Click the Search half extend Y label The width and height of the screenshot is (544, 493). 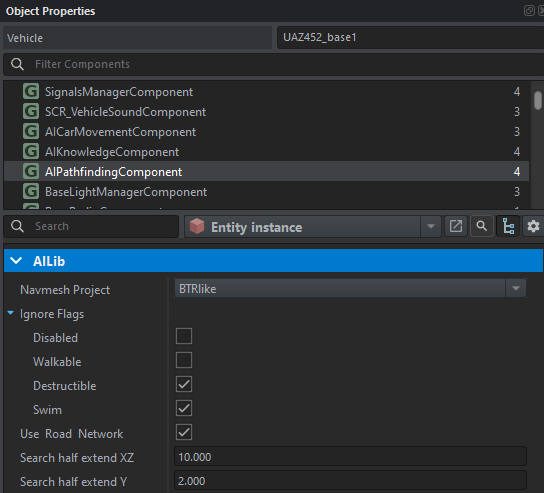pos(74,482)
